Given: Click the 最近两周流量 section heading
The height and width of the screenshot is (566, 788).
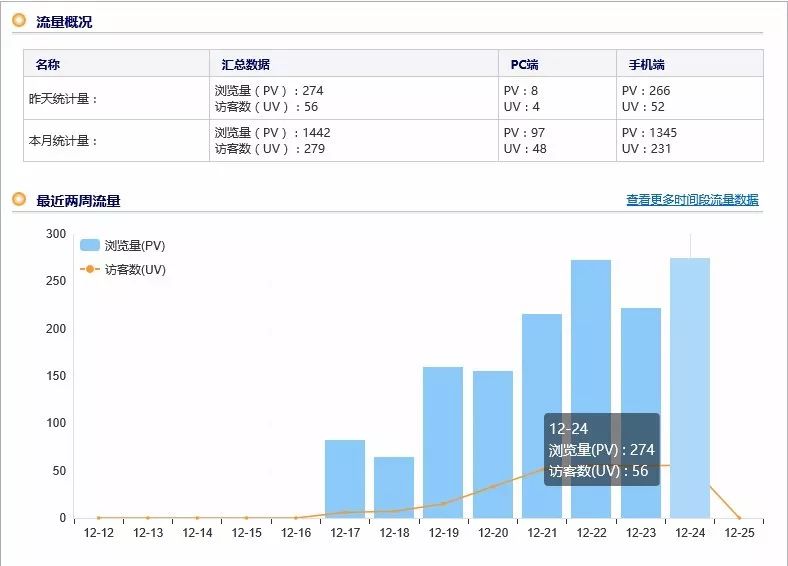Looking at the screenshot, I should 78,201.
